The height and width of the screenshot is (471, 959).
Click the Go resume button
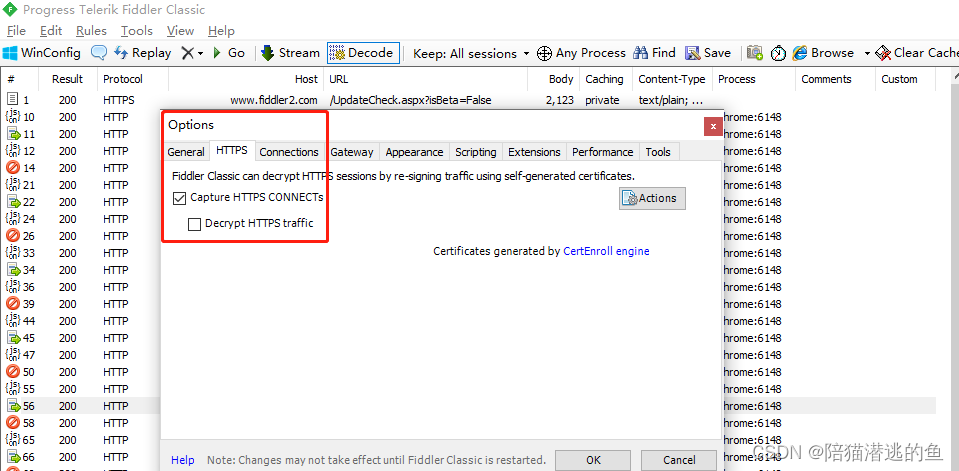pos(229,53)
